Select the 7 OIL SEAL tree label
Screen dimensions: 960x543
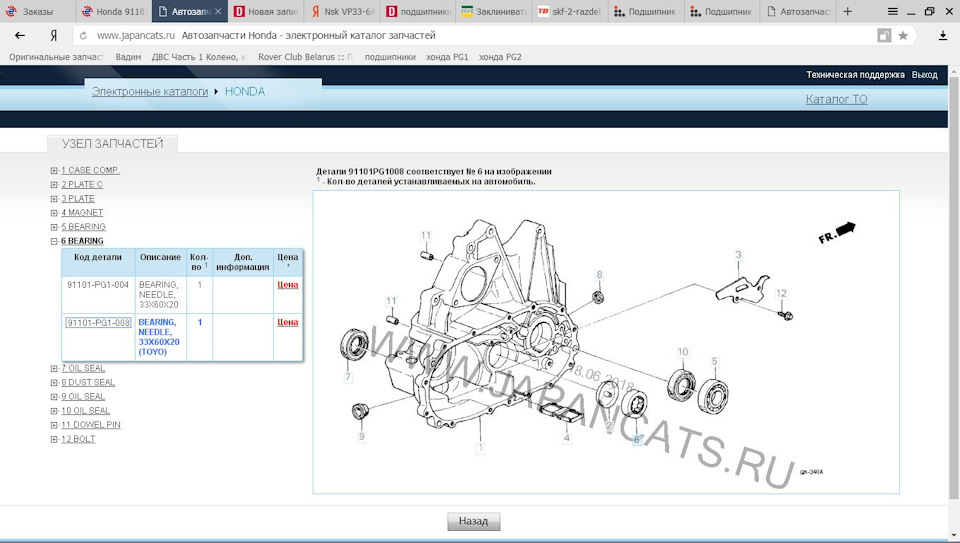83,368
